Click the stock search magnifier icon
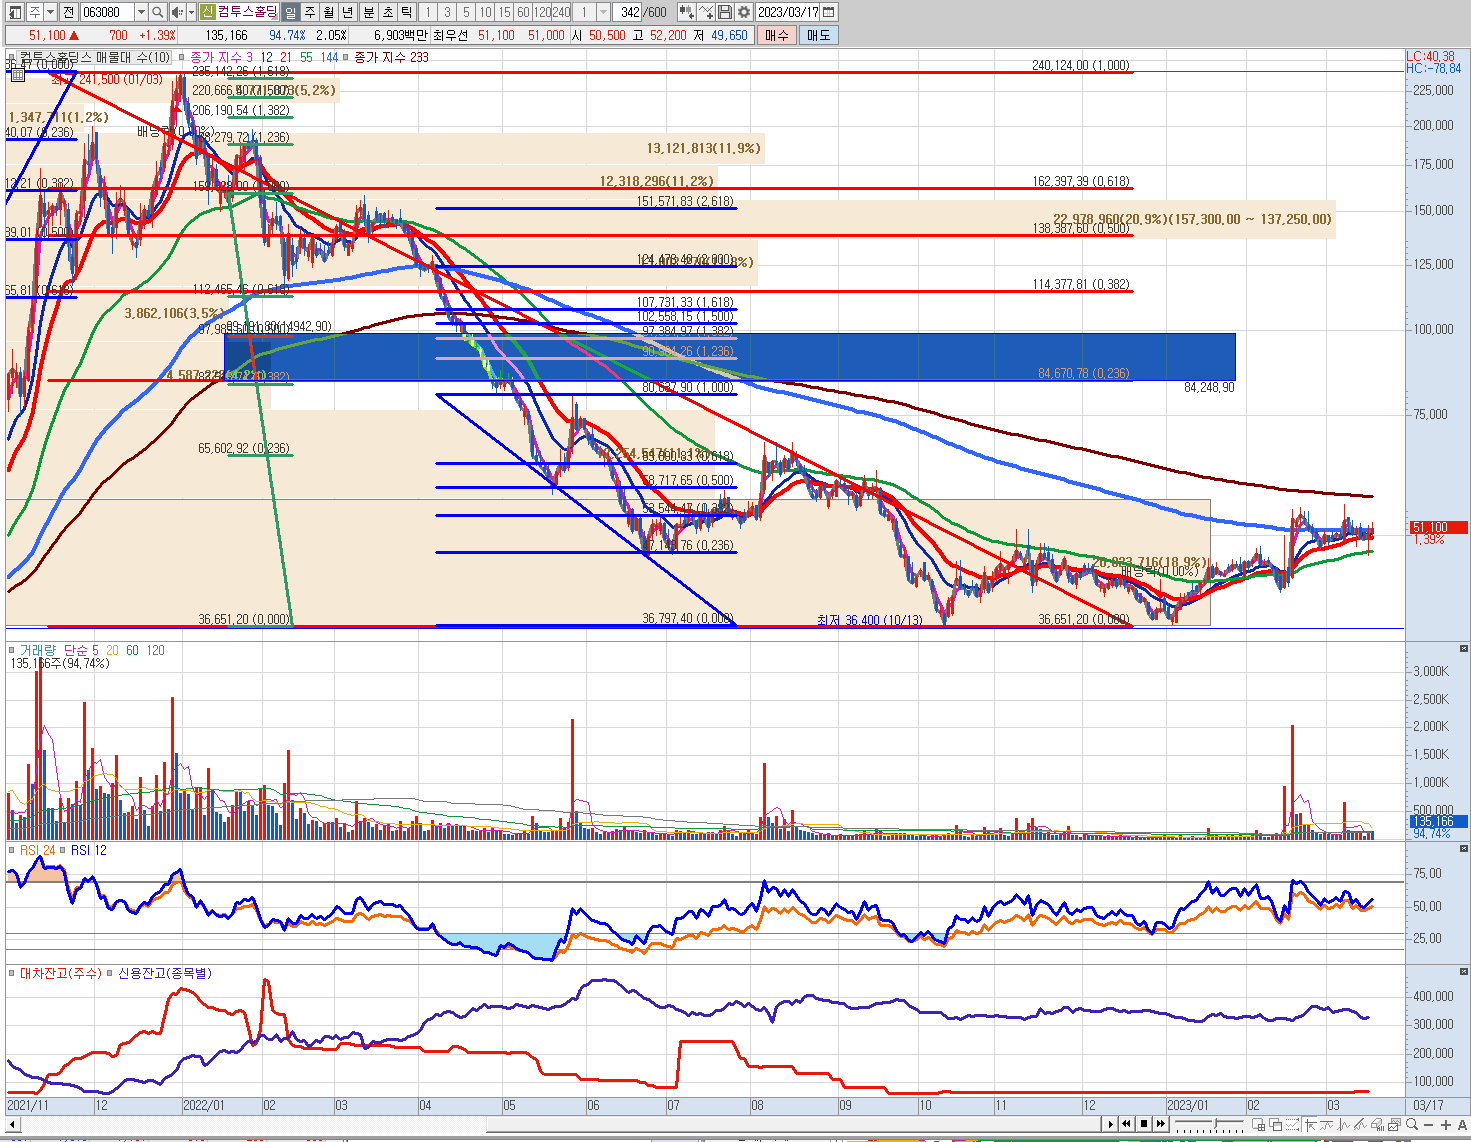 (x=158, y=12)
